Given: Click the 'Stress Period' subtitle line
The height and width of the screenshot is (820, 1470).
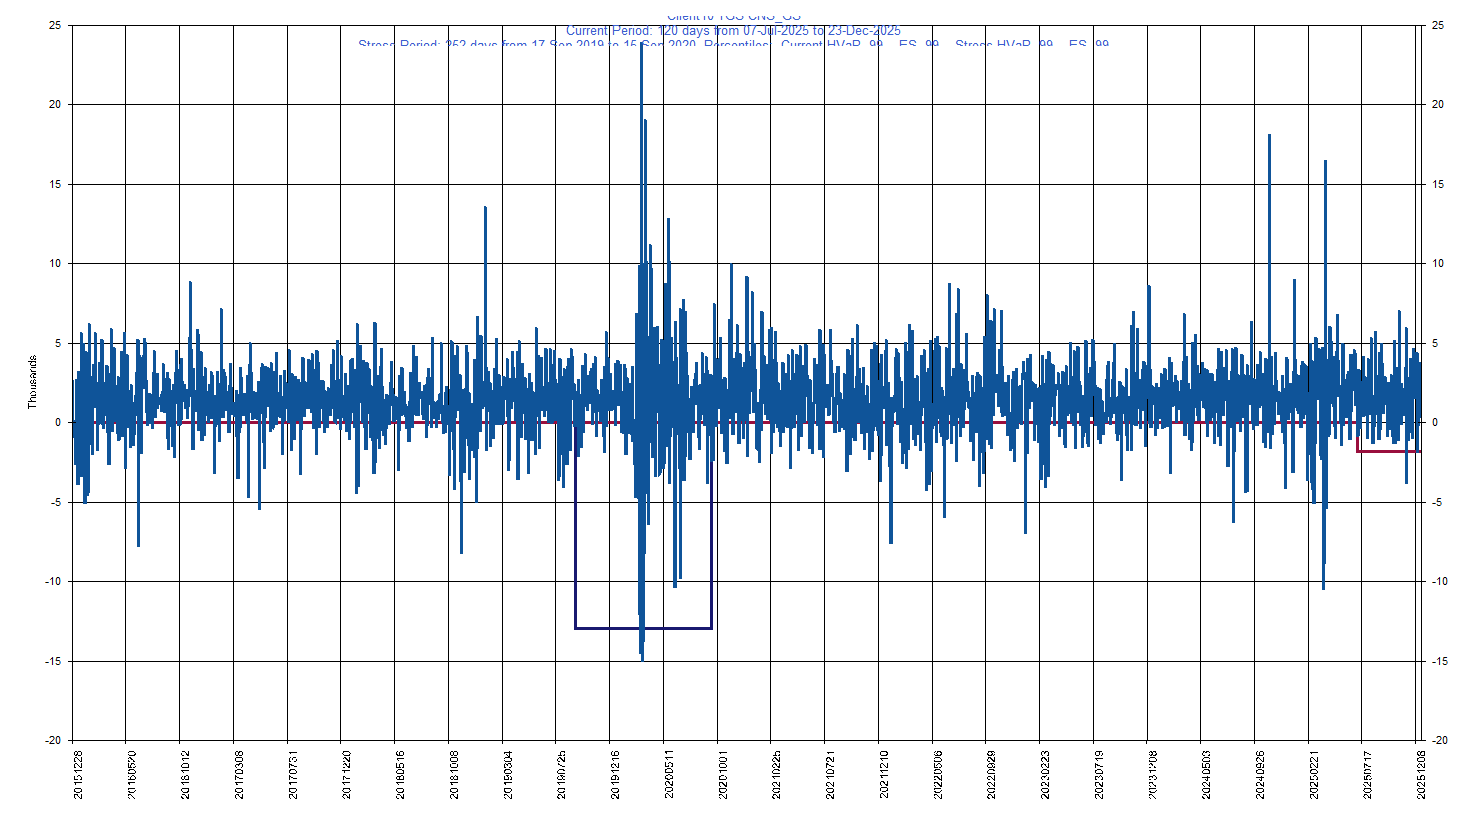Looking at the screenshot, I should point(733,44).
